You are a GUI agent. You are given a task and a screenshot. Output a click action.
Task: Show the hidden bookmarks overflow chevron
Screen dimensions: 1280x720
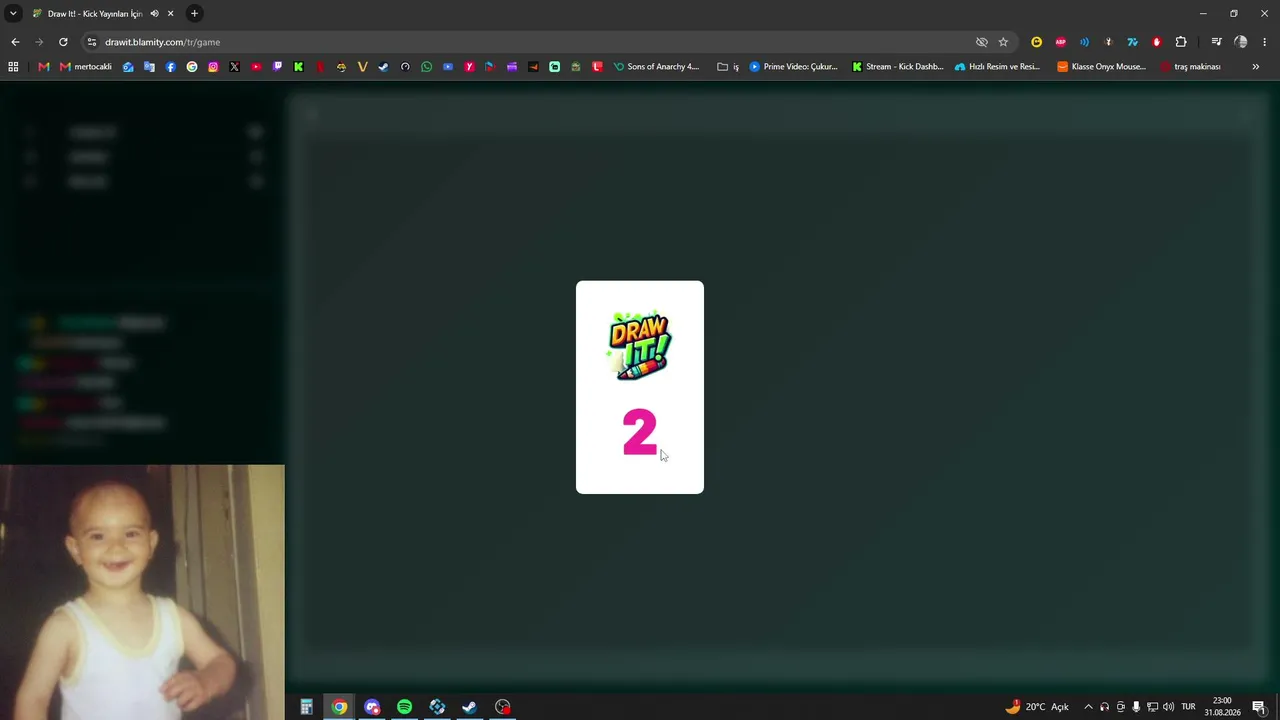pos(1255,67)
